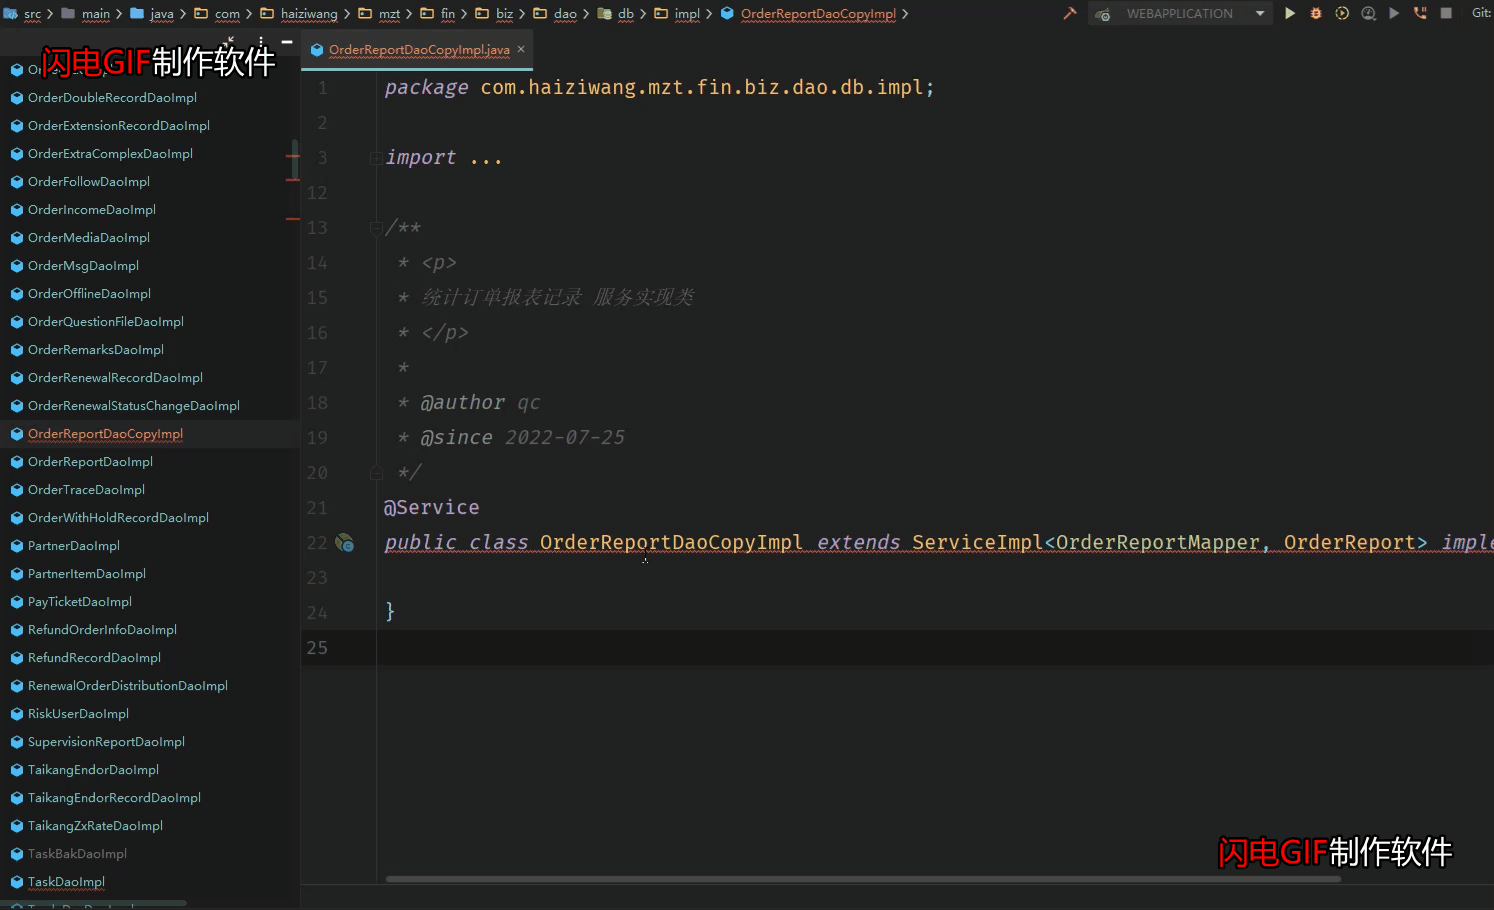The image size is (1494, 910).
Task: Click the build hammer icon
Action: [x=1069, y=13]
